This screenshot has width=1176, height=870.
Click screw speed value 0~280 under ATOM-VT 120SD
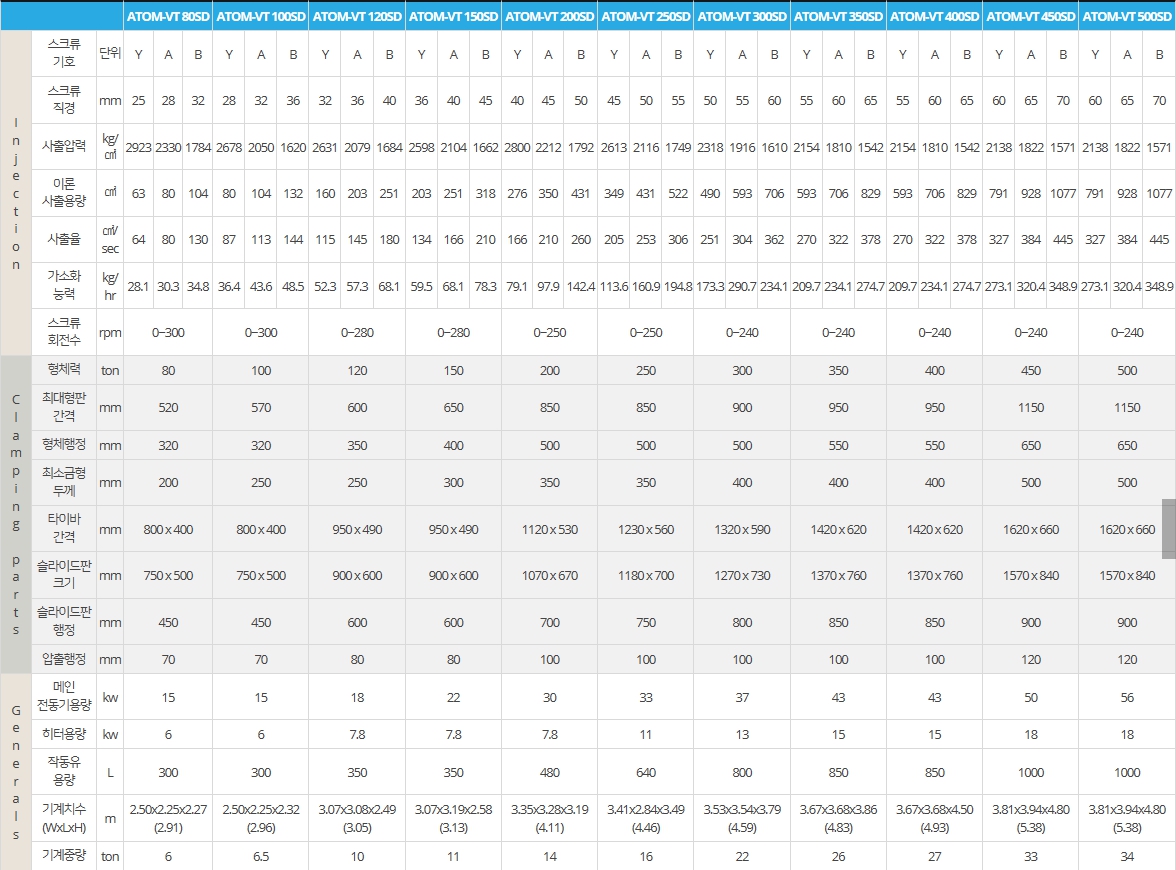[357, 332]
